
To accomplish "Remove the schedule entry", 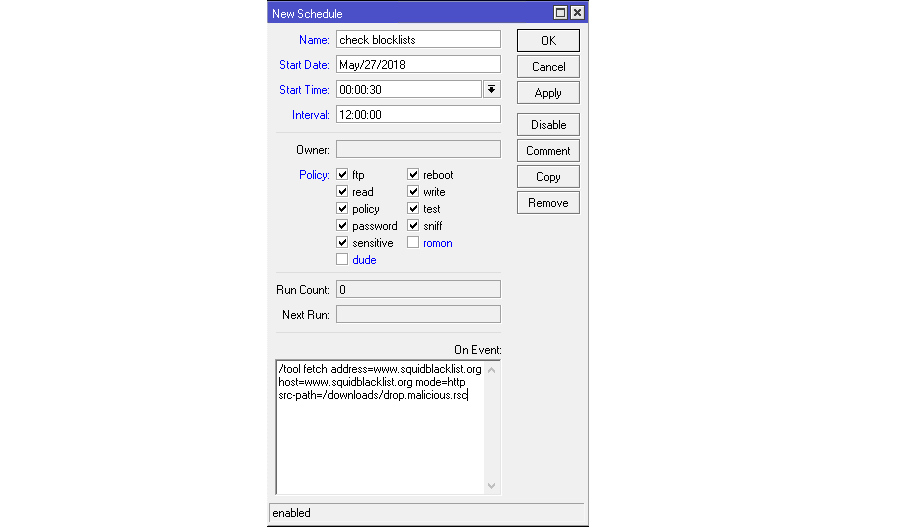I will [x=548, y=203].
